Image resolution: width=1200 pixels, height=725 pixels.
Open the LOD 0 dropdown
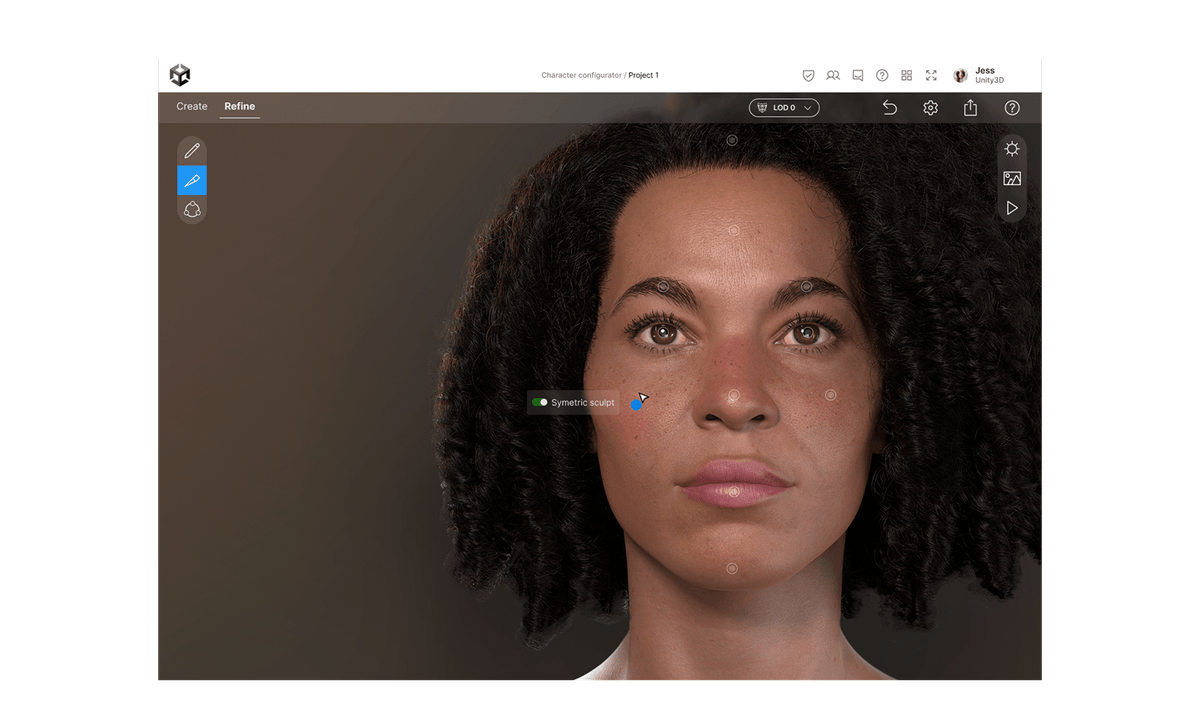[x=784, y=107]
